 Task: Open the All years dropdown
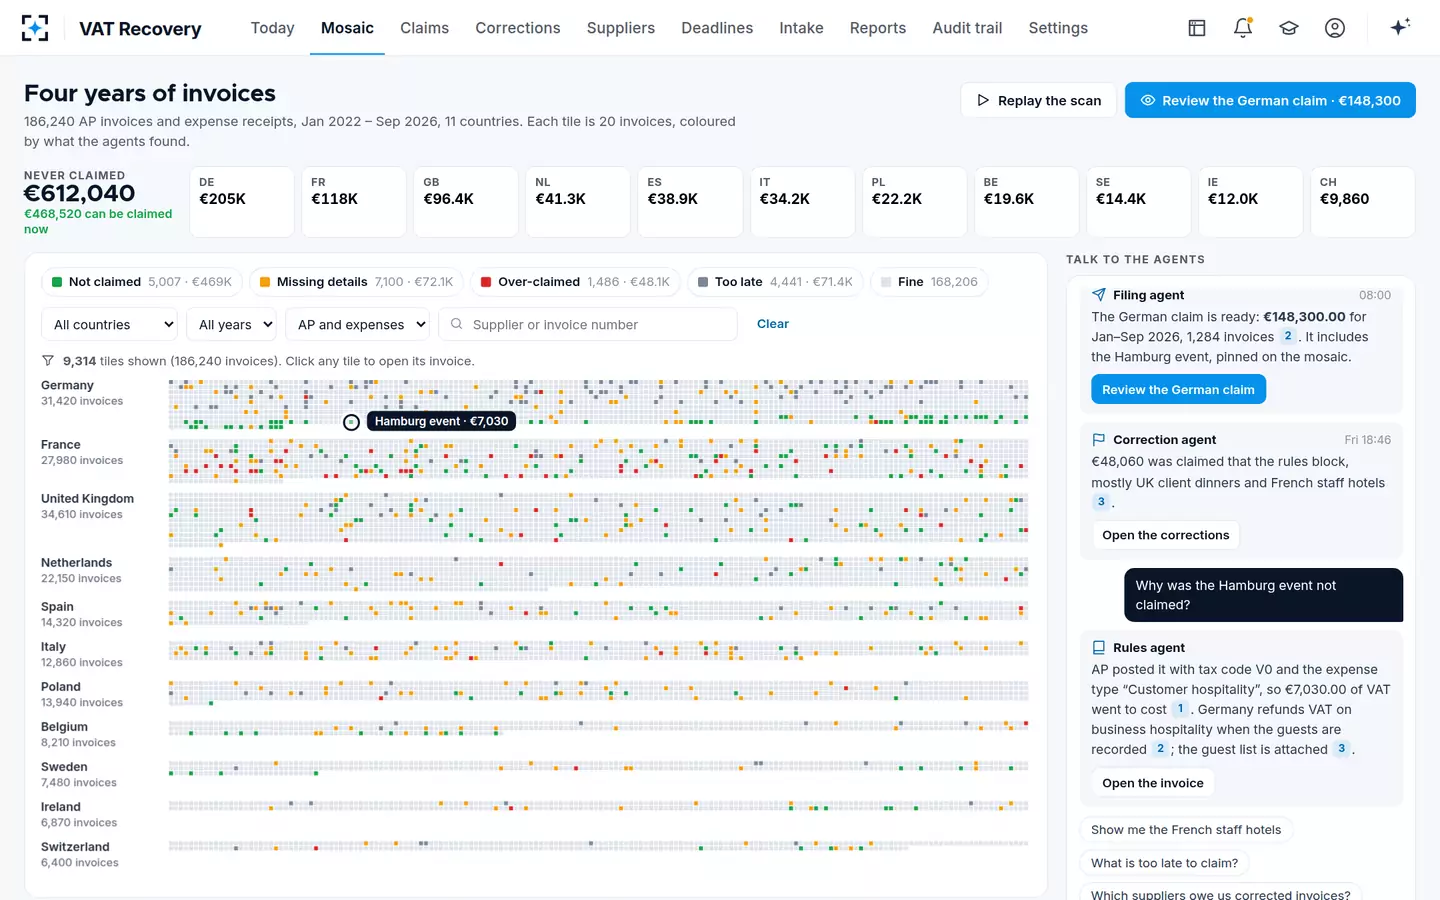pos(232,324)
